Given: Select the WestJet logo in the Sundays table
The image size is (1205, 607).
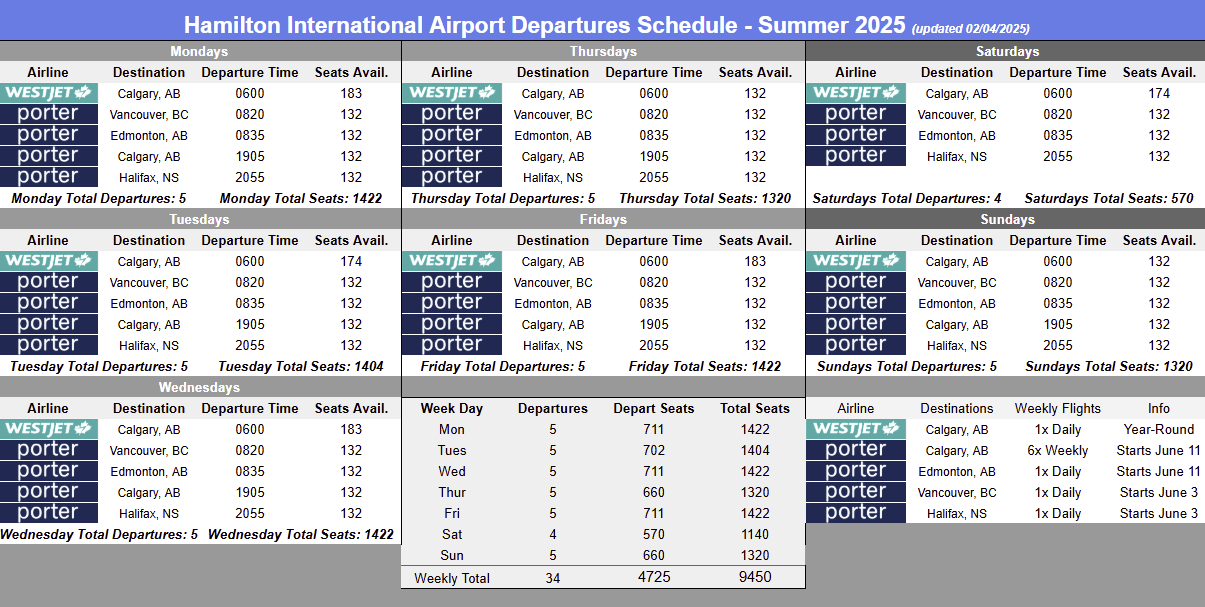Looking at the screenshot, I should [856, 261].
